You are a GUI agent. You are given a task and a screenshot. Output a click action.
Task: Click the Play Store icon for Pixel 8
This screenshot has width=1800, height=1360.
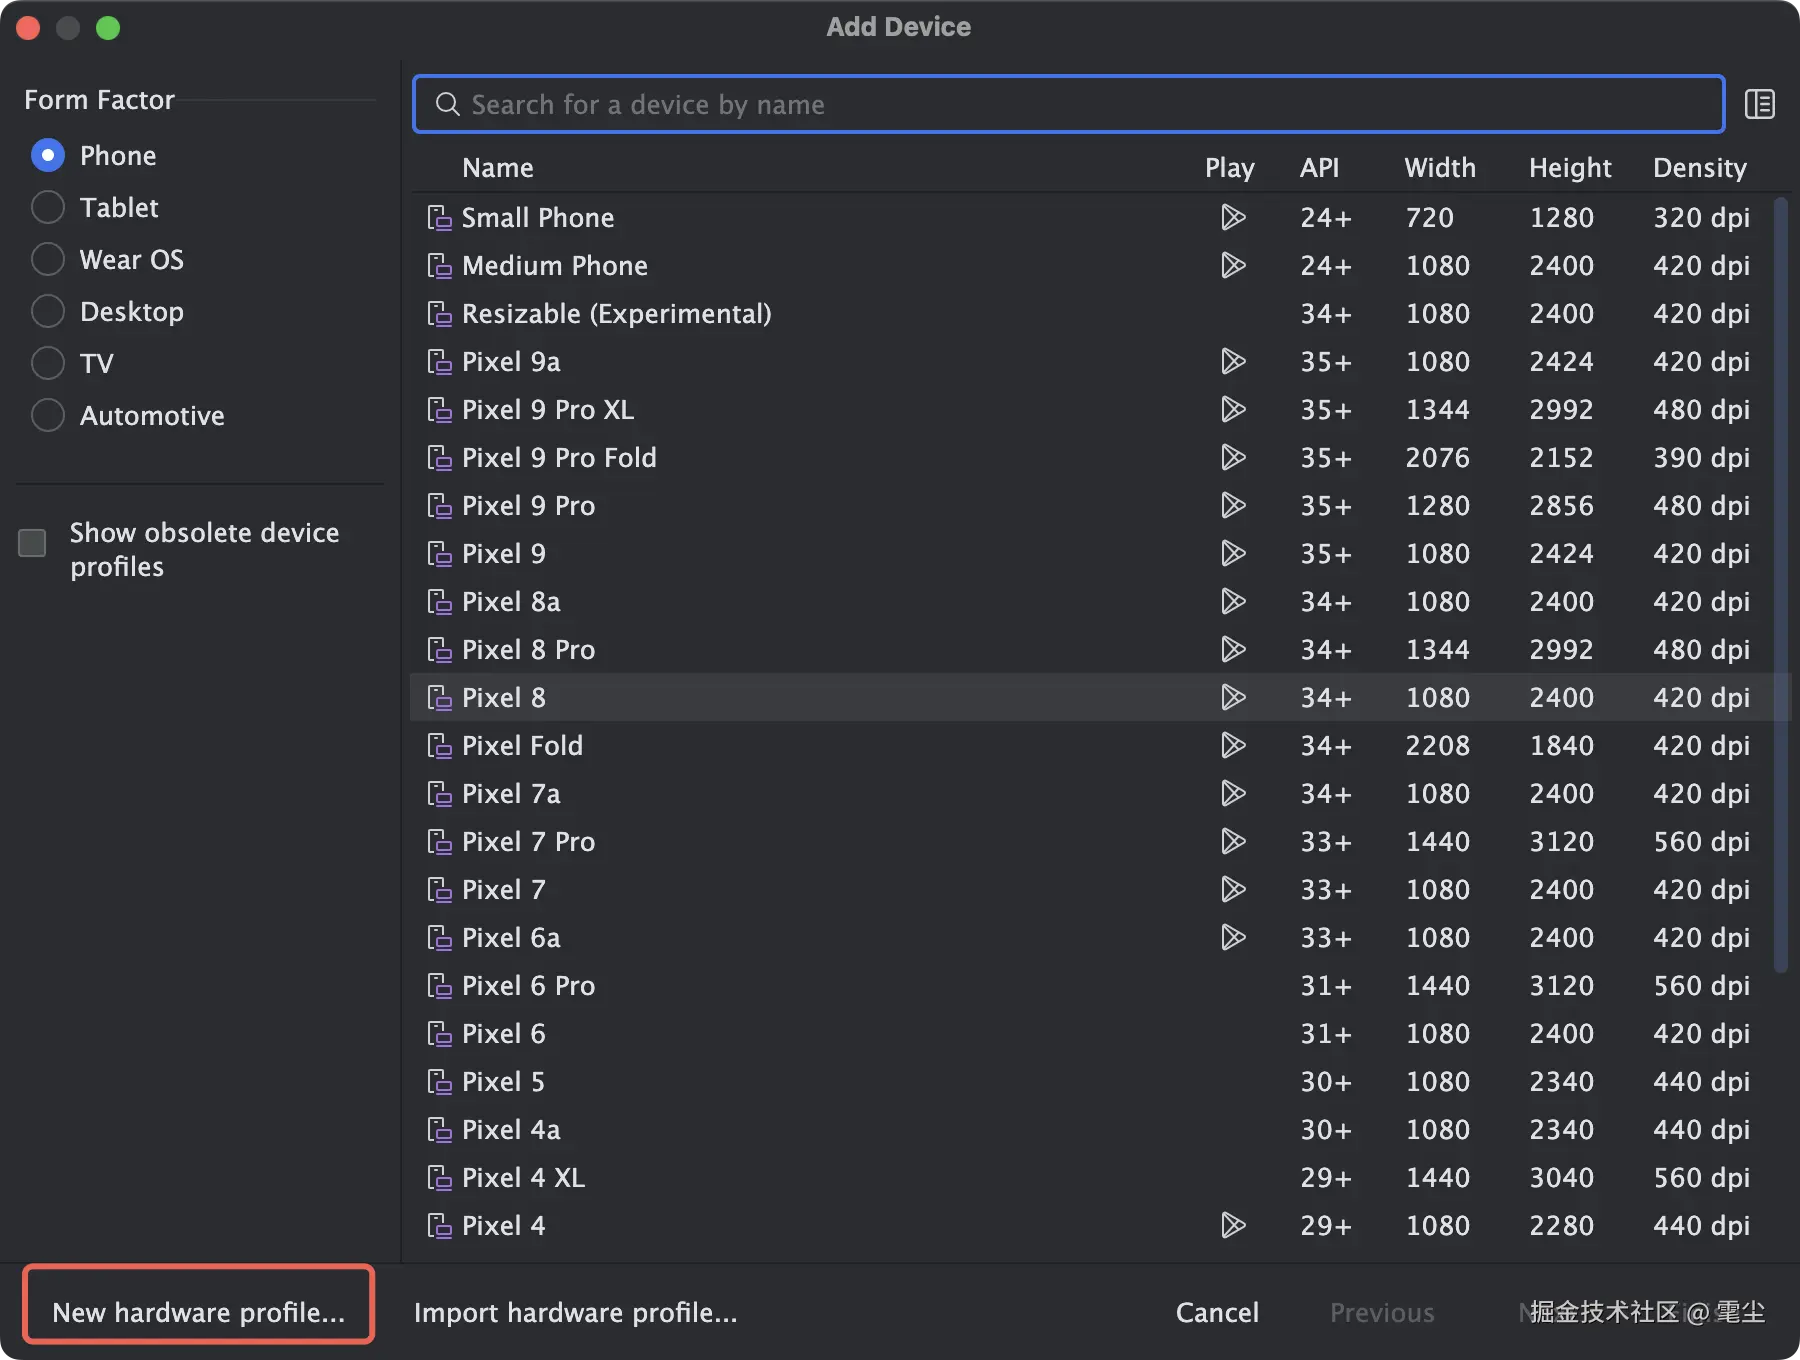1233,697
